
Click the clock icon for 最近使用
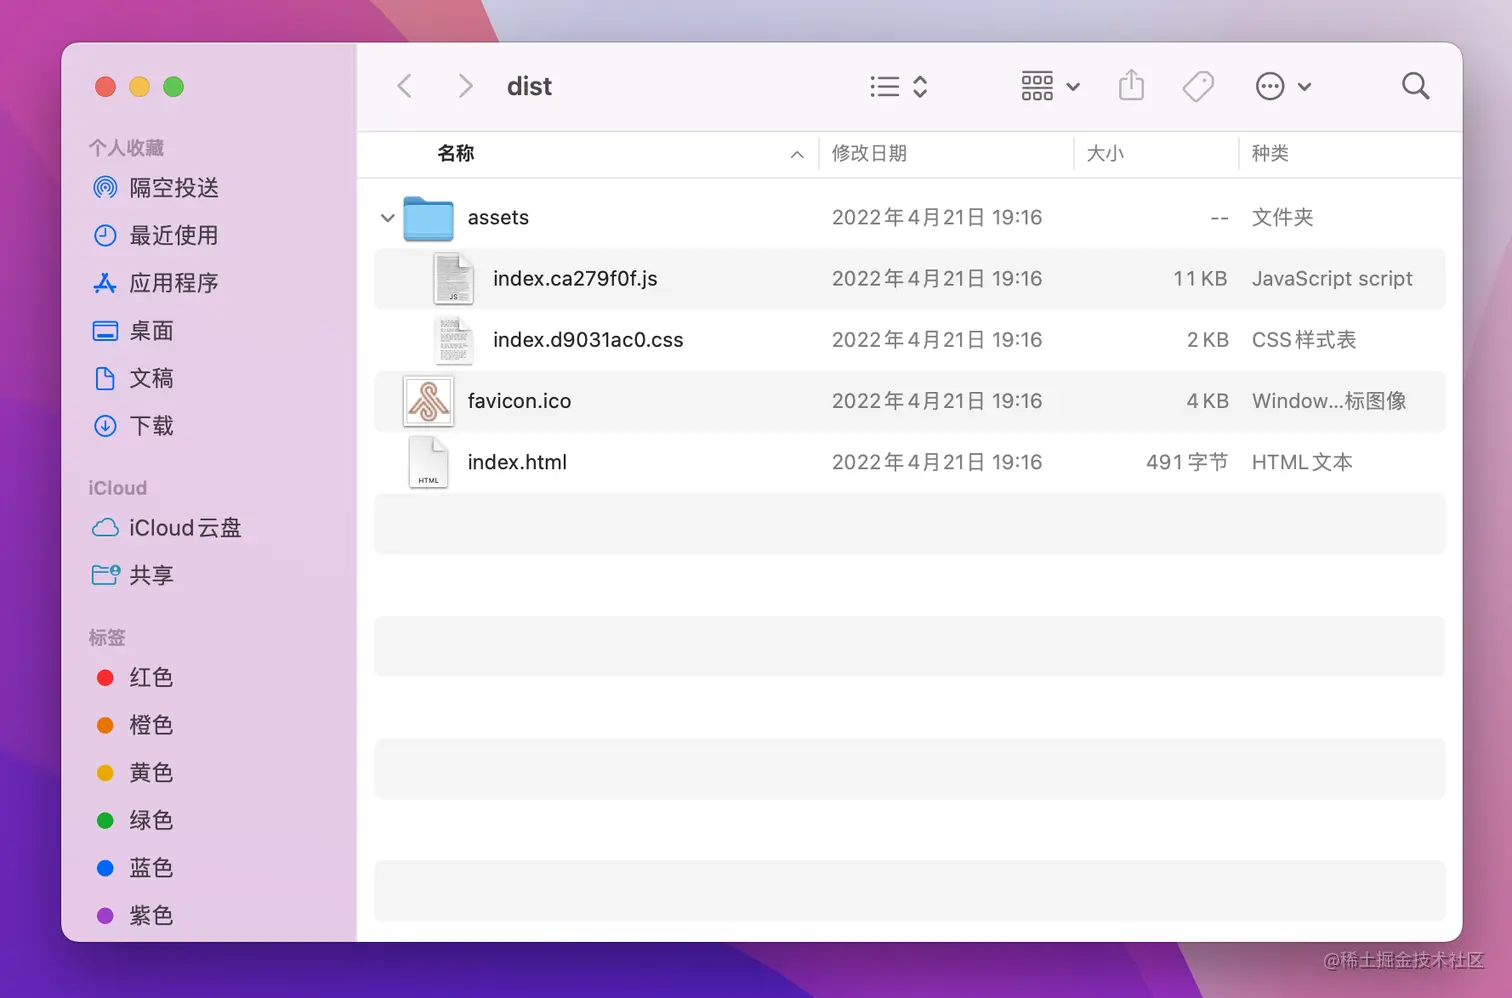click(105, 235)
